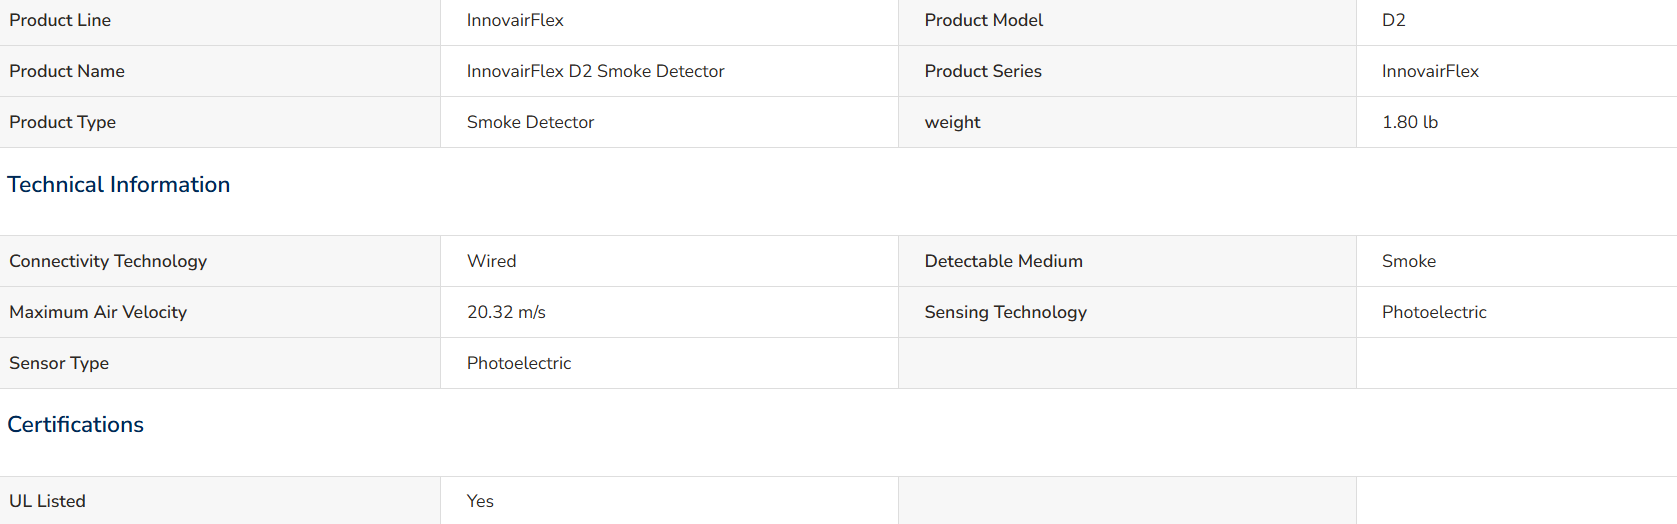The height and width of the screenshot is (524, 1677).
Task: Select the Photoelectric value under Sensor Type
Action: coord(519,363)
